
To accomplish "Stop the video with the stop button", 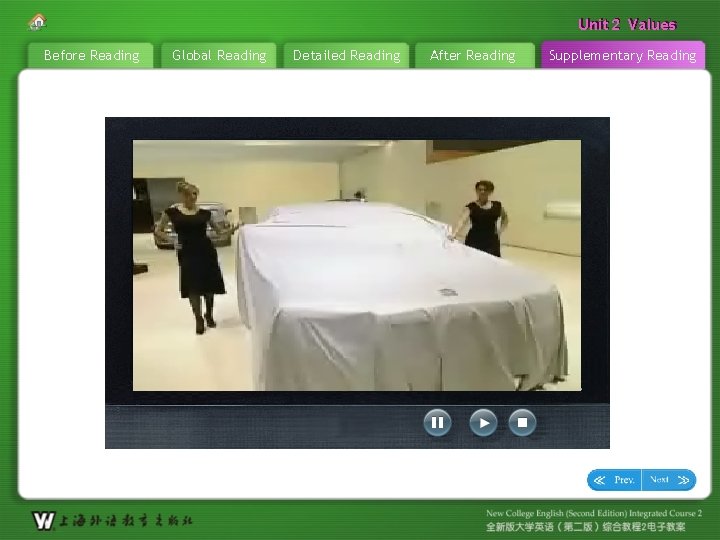I will pos(522,422).
